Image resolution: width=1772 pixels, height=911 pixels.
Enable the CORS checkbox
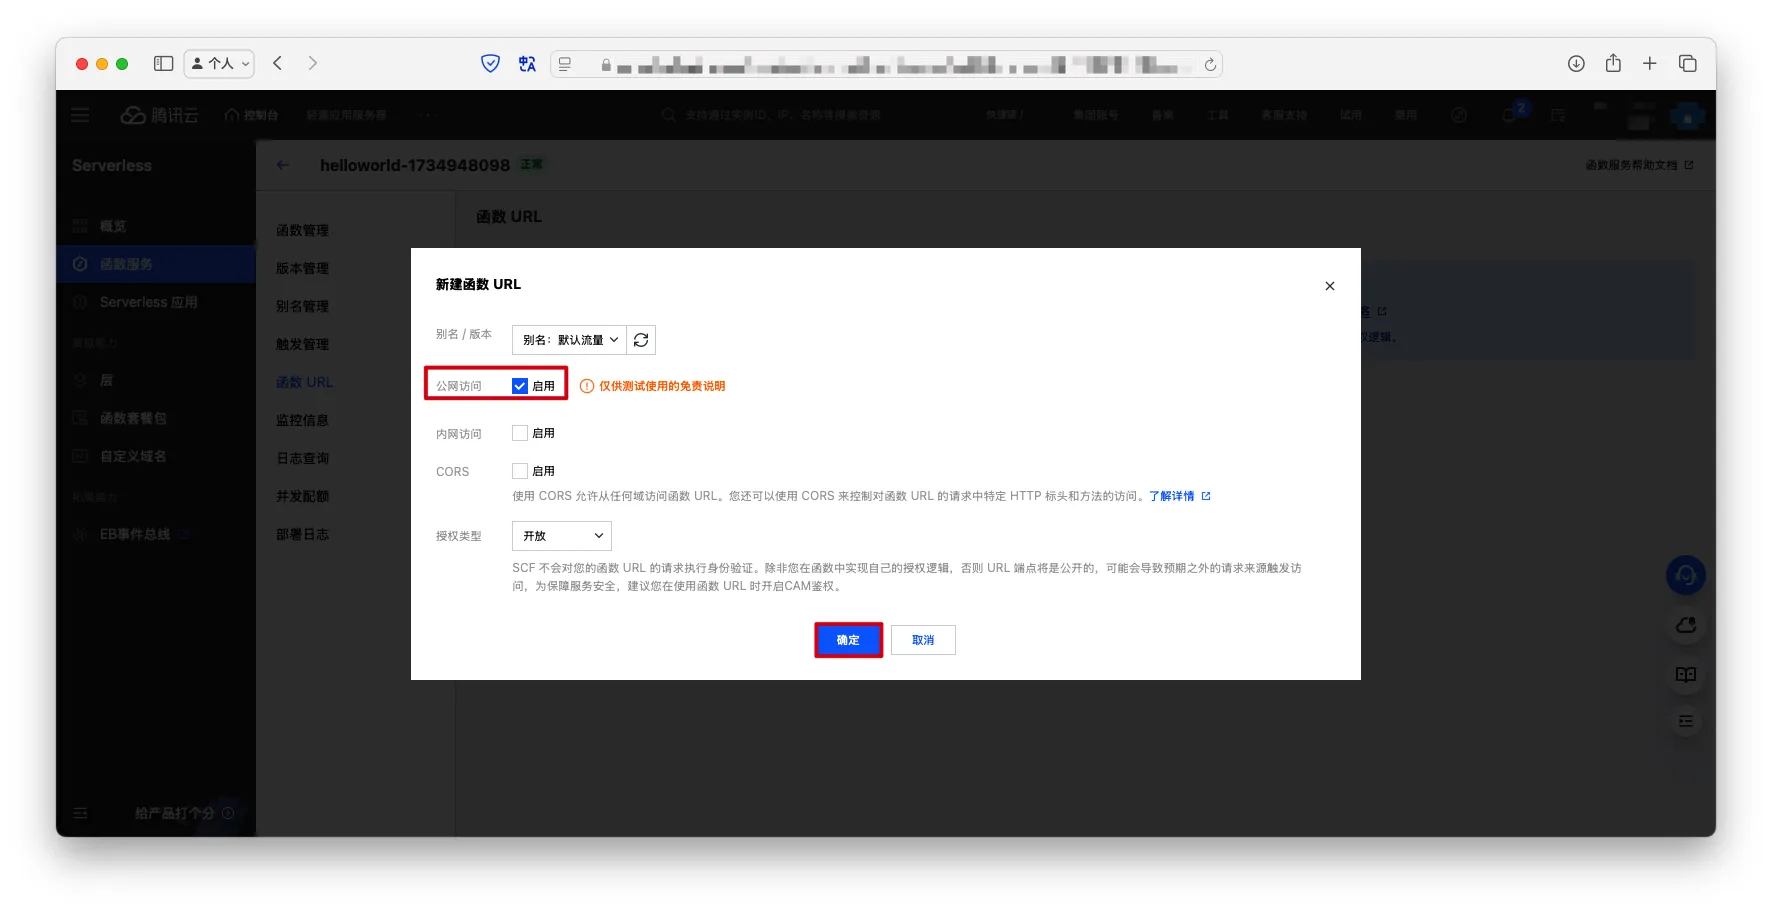pyautogui.click(x=520, y=471)
